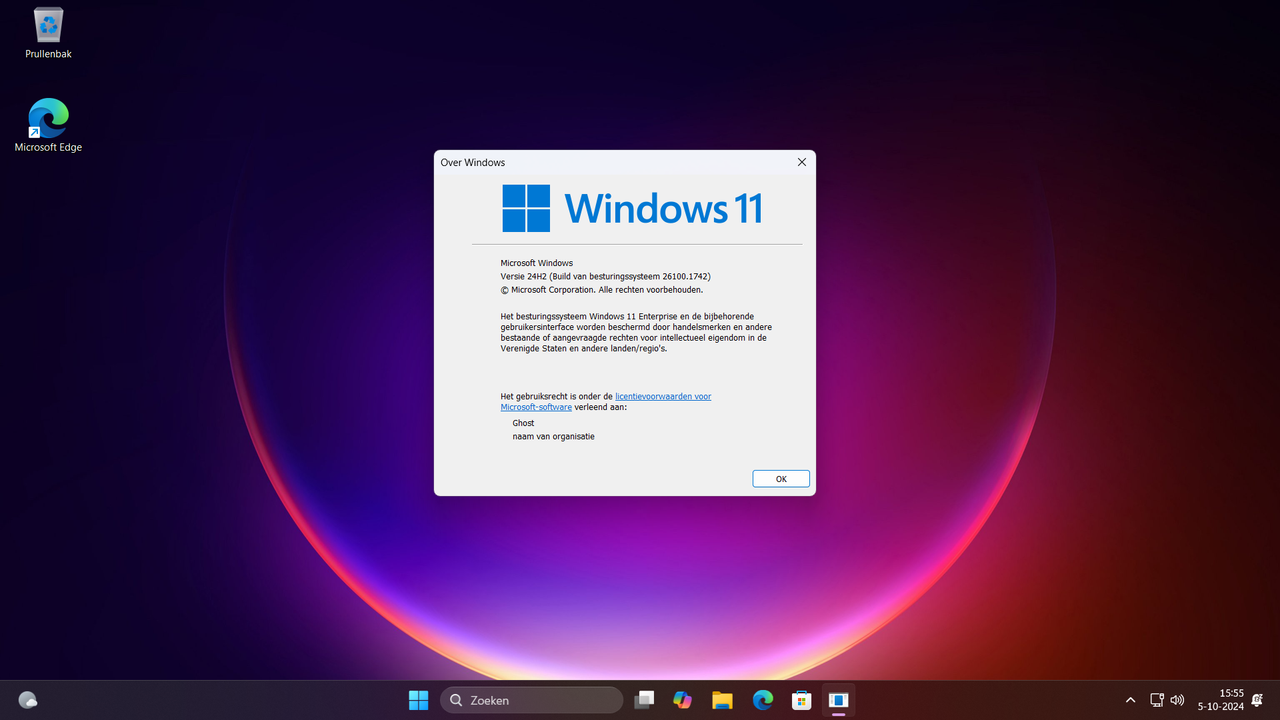
Task: Open the weather widgets button
Action: (x=28, y=700)
